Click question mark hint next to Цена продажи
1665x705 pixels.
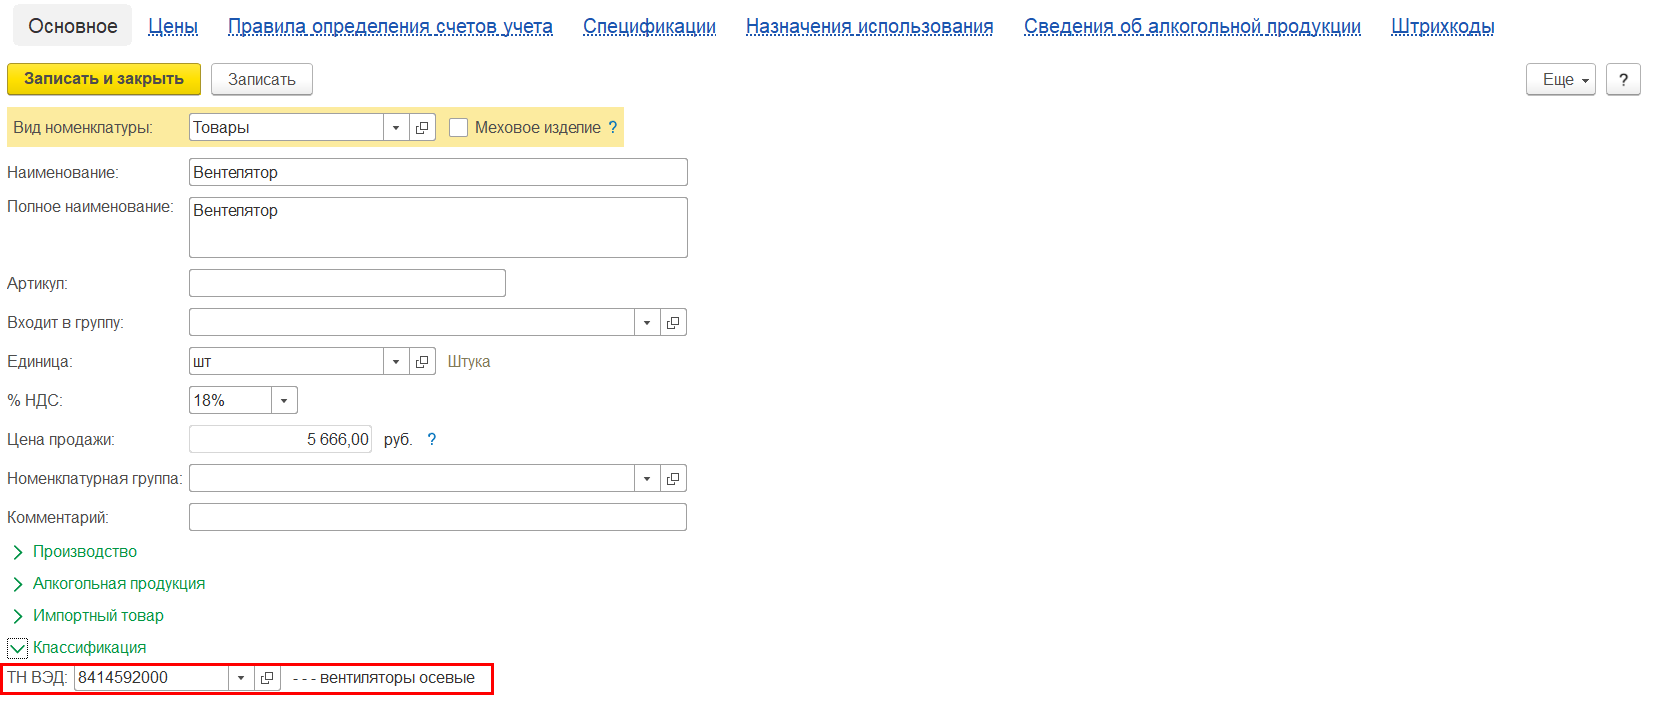(432, 439)
